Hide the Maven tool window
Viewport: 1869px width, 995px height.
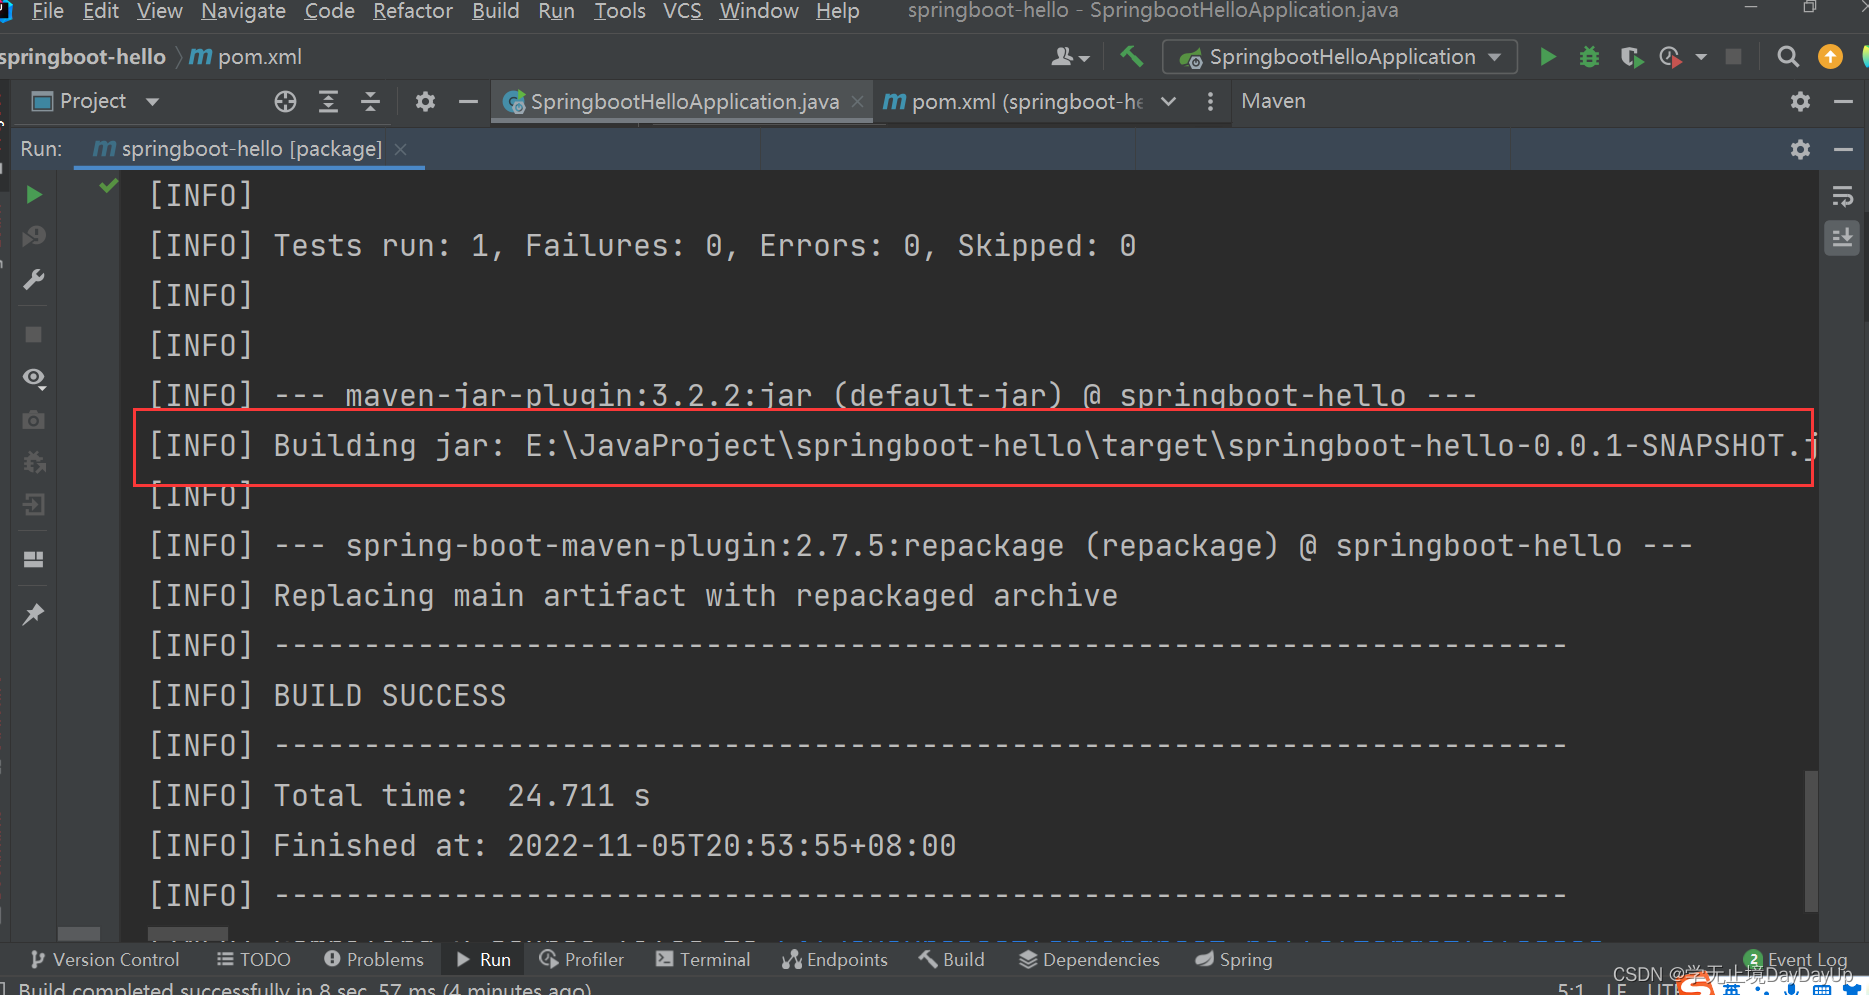(1843, 101)
